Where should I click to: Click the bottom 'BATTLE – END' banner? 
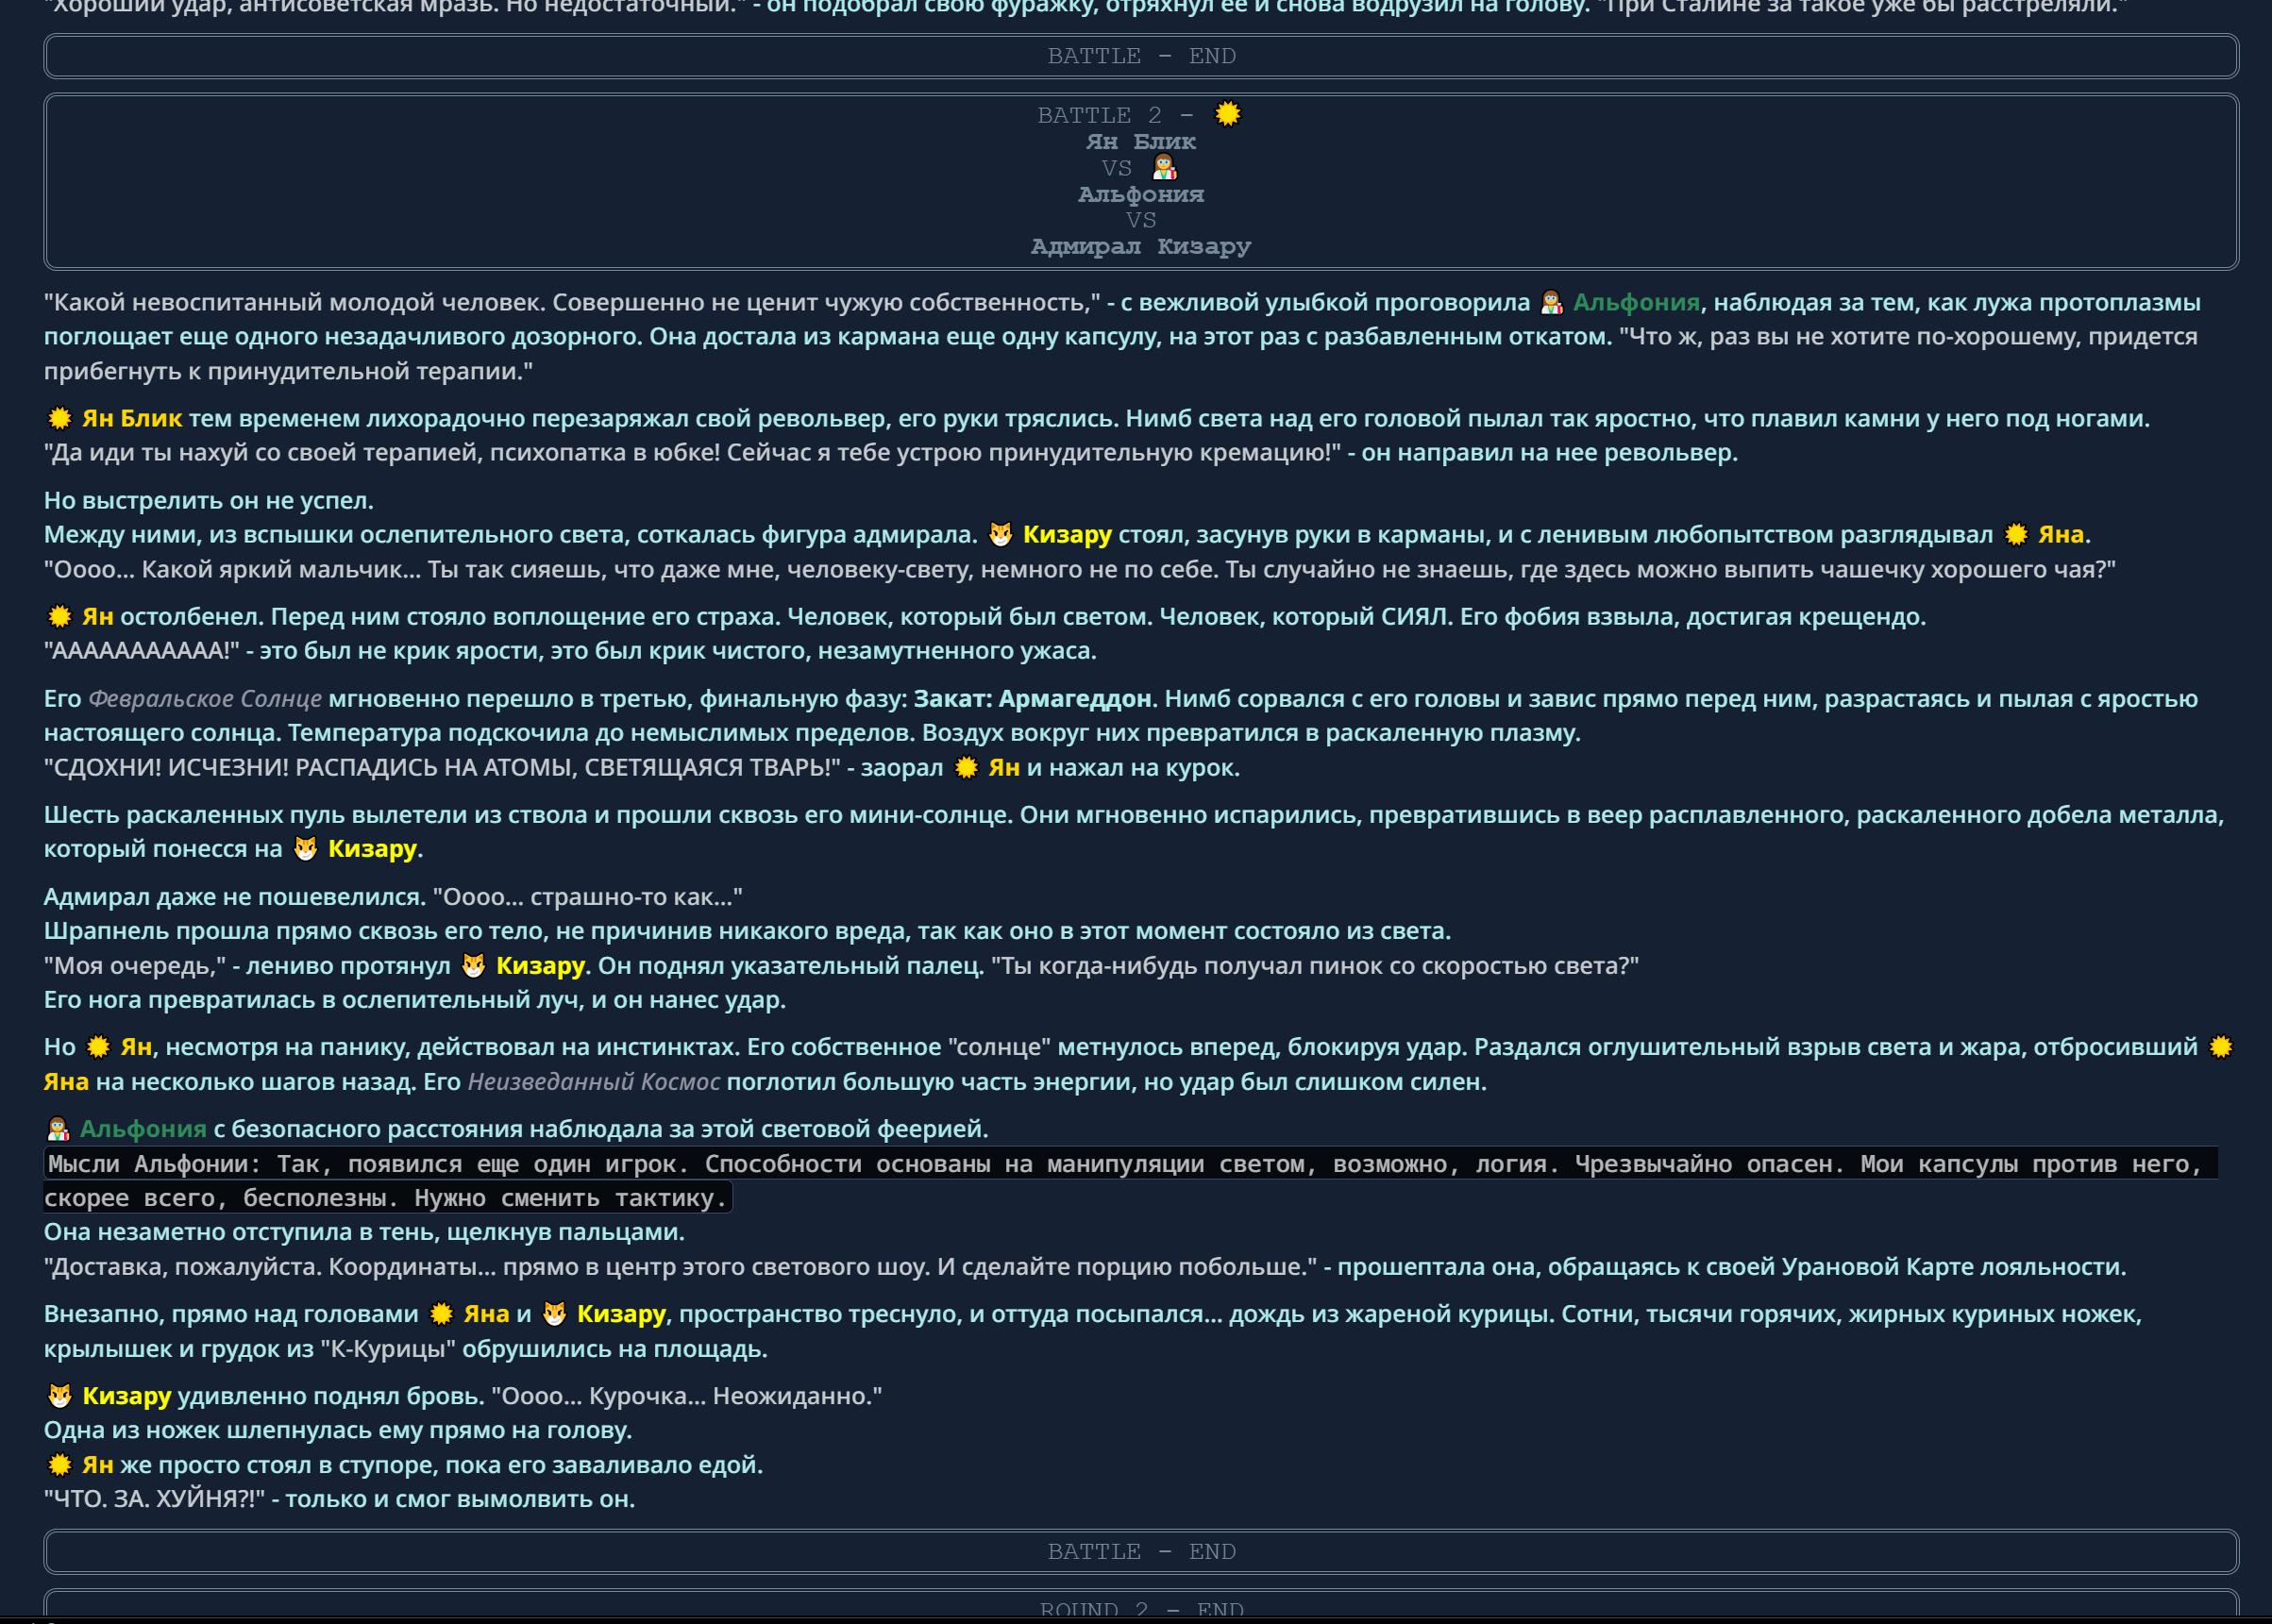1141,1551
